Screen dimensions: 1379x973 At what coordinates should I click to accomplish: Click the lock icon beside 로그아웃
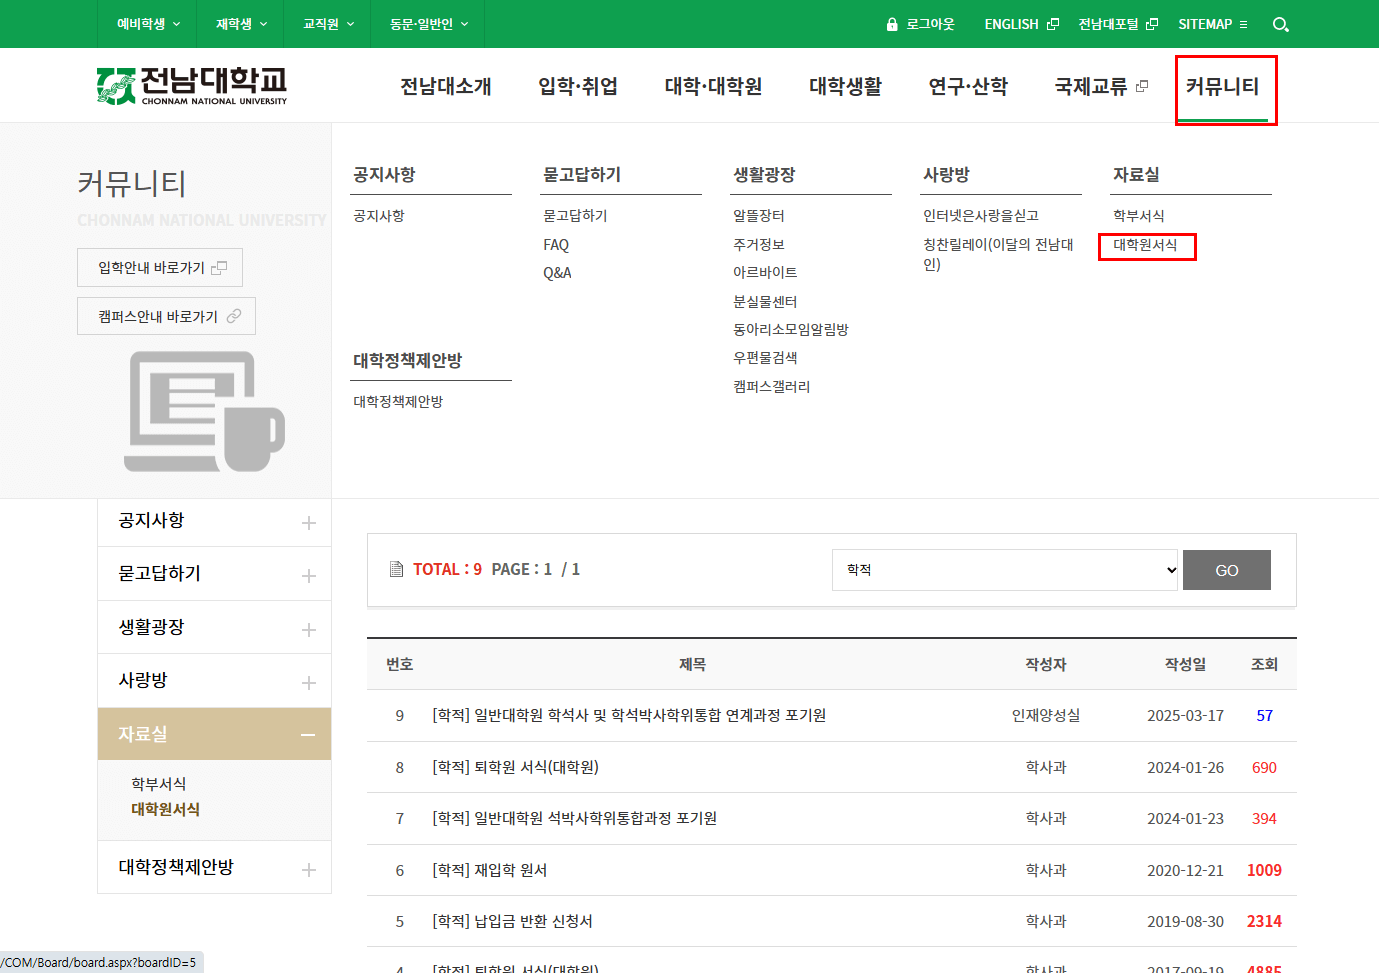[x=890, y=24]
